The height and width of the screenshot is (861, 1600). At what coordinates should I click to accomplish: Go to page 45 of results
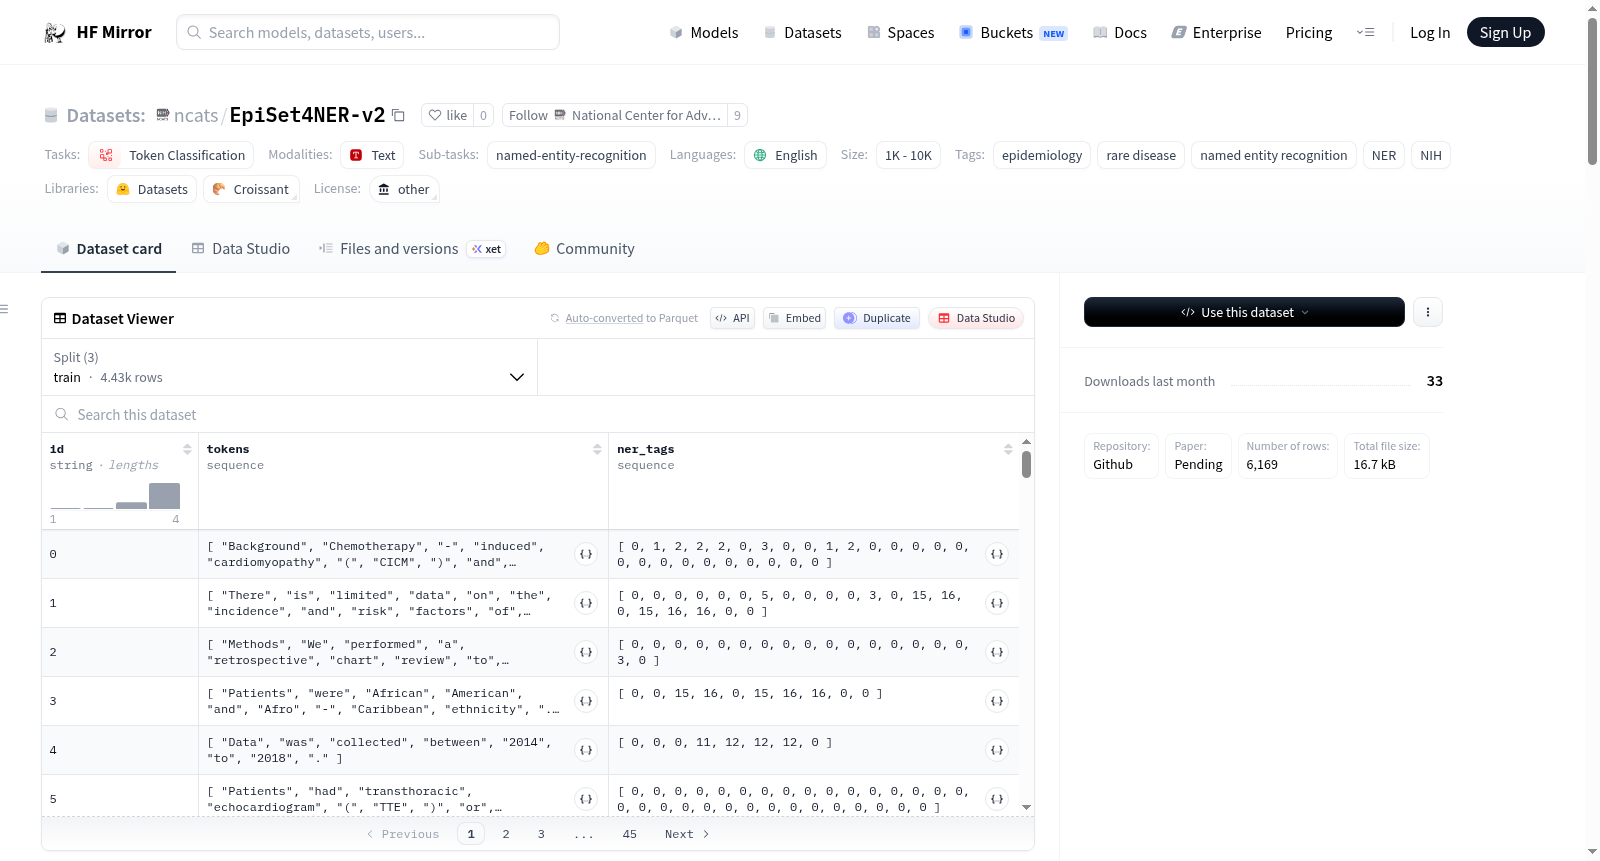click(x=629, y=834)
